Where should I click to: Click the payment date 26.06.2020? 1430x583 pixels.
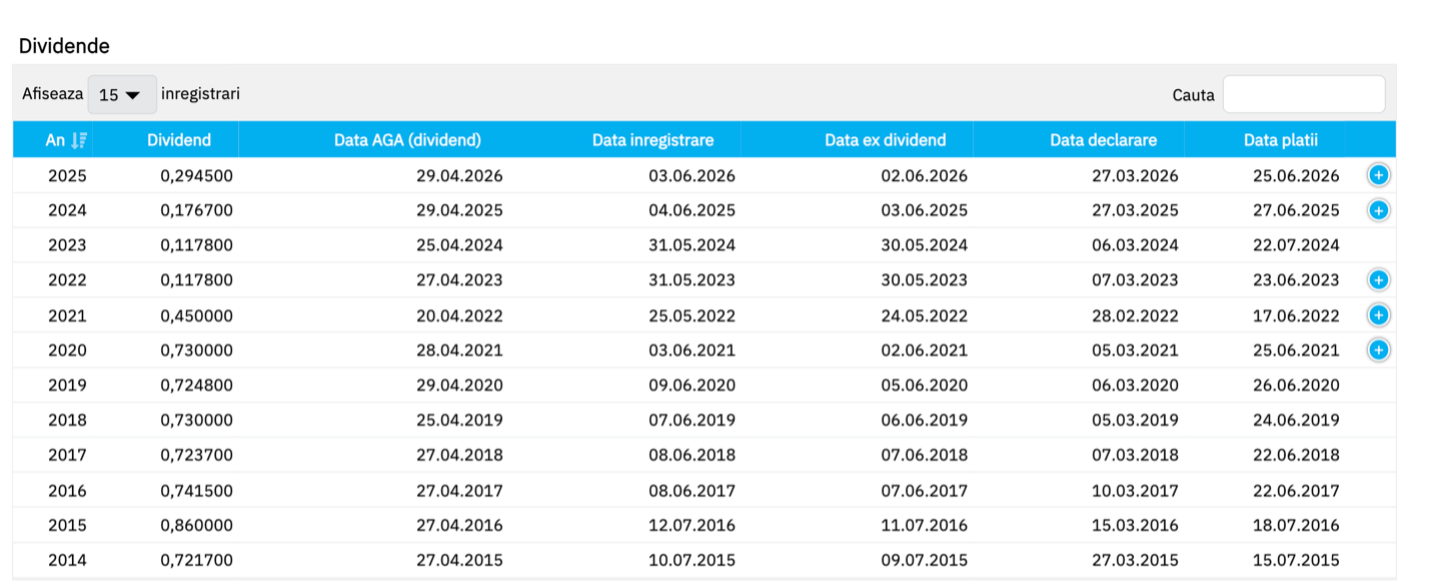tap(1296, 385)
